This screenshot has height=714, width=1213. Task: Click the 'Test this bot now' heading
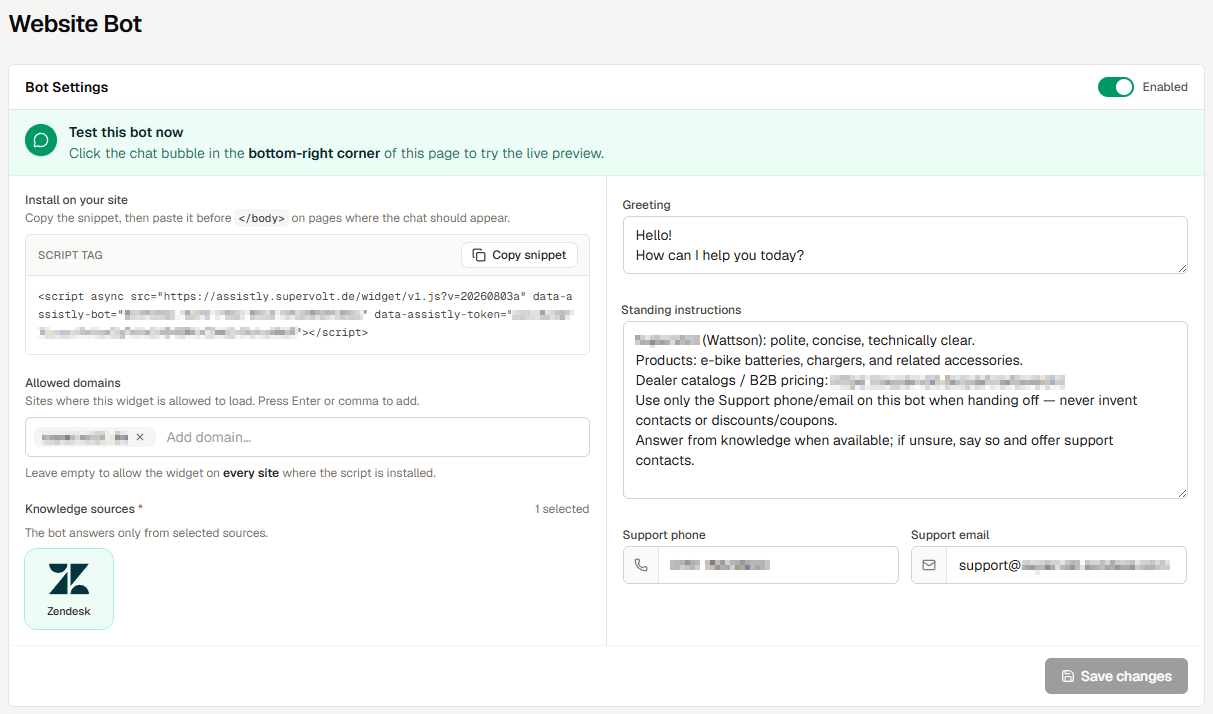[126, 132]
